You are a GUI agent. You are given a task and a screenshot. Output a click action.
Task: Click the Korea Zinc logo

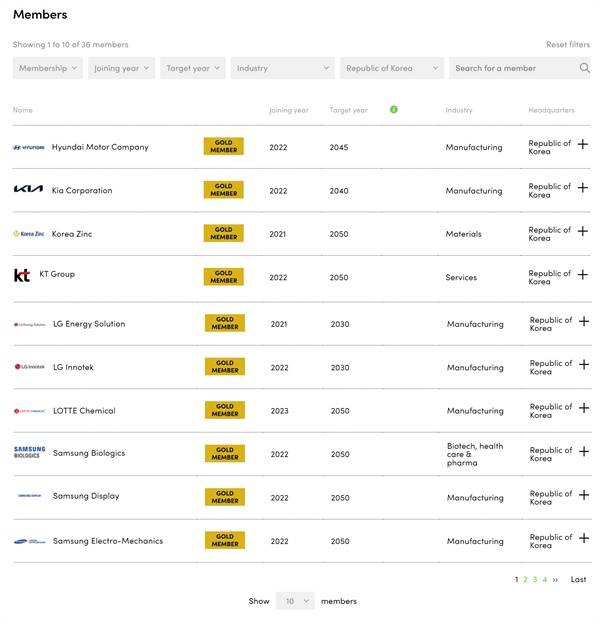(28, 234)
